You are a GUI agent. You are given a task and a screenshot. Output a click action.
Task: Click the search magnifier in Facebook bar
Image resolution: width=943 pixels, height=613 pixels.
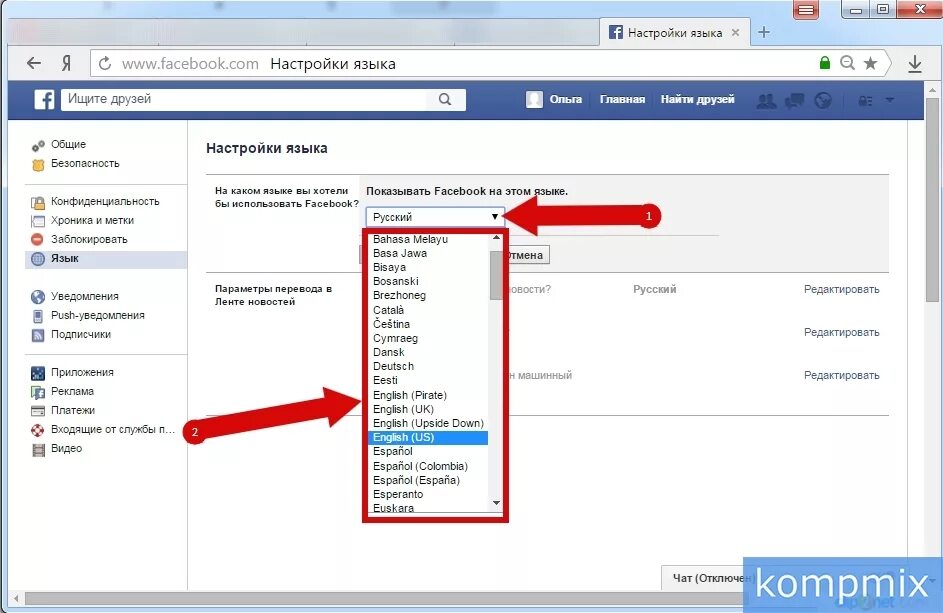445,99
